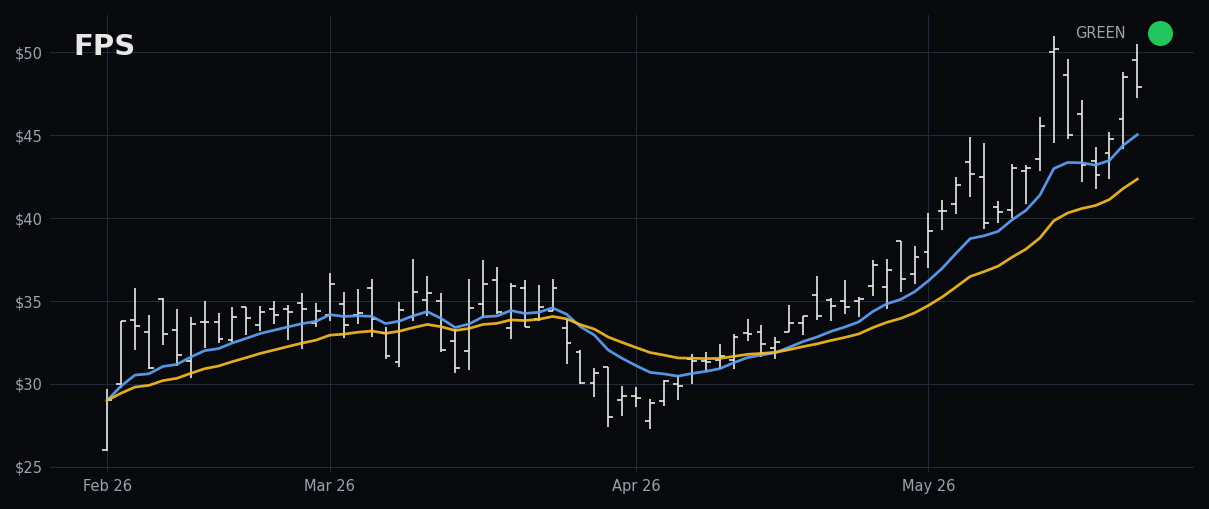
Task: Click the $25 price axis label
Action: [28, 468]
